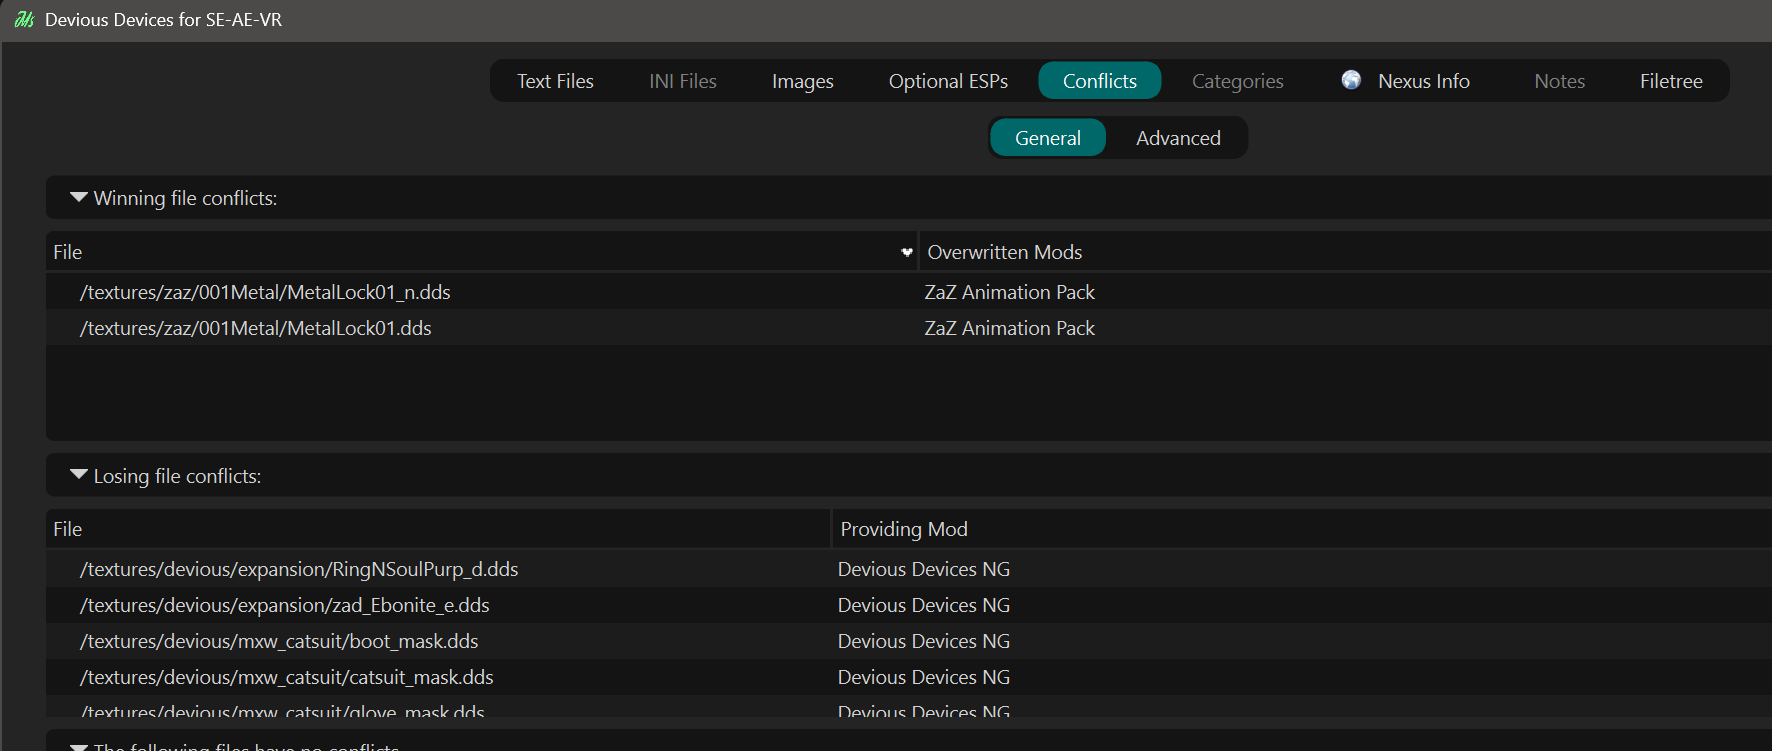Collapse the Winning file conflicts section
The image size is (1772, 751).
(79, 198)
